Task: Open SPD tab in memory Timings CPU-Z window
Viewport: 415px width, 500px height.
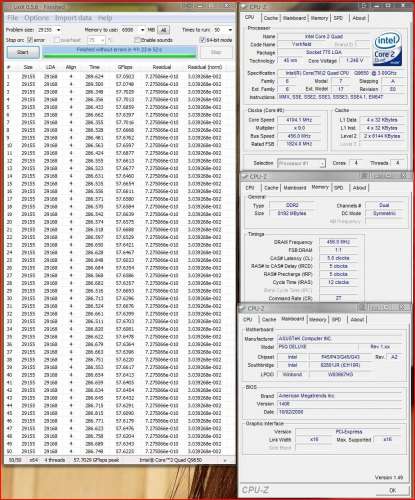Action: (339, 188)
